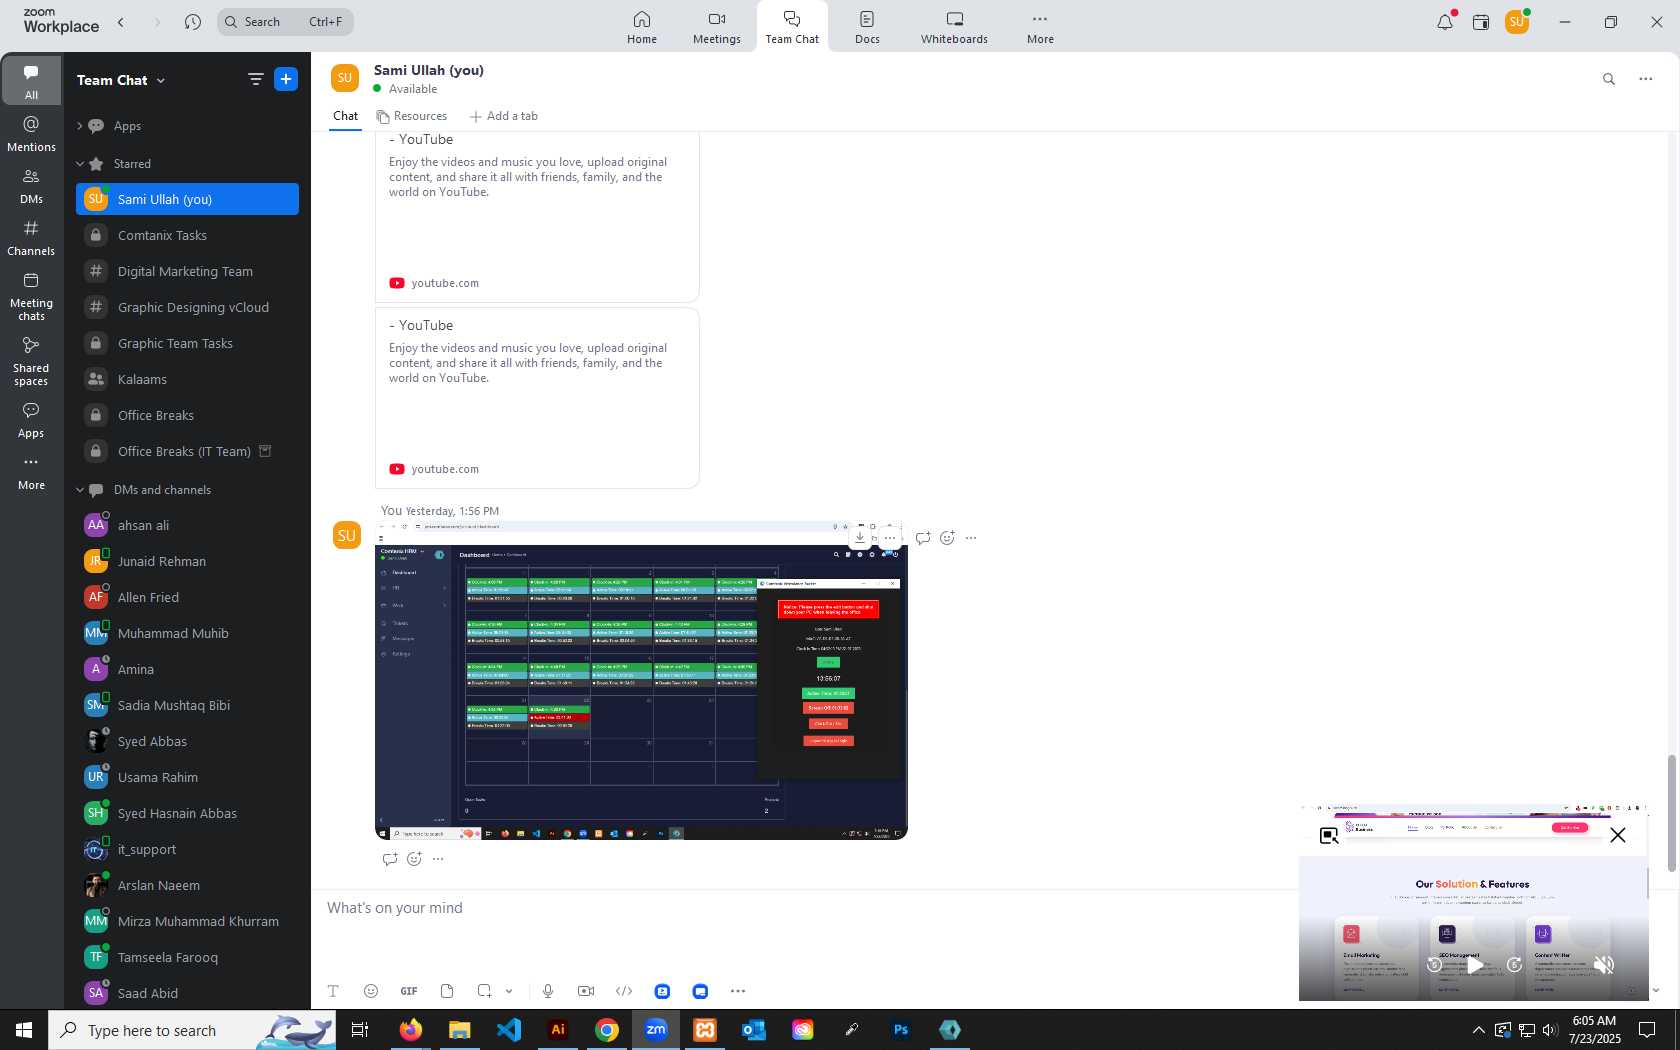Screen dimensions: 1680x1050
Task: Open DMs in the left rail
Action: pos(31,186)
